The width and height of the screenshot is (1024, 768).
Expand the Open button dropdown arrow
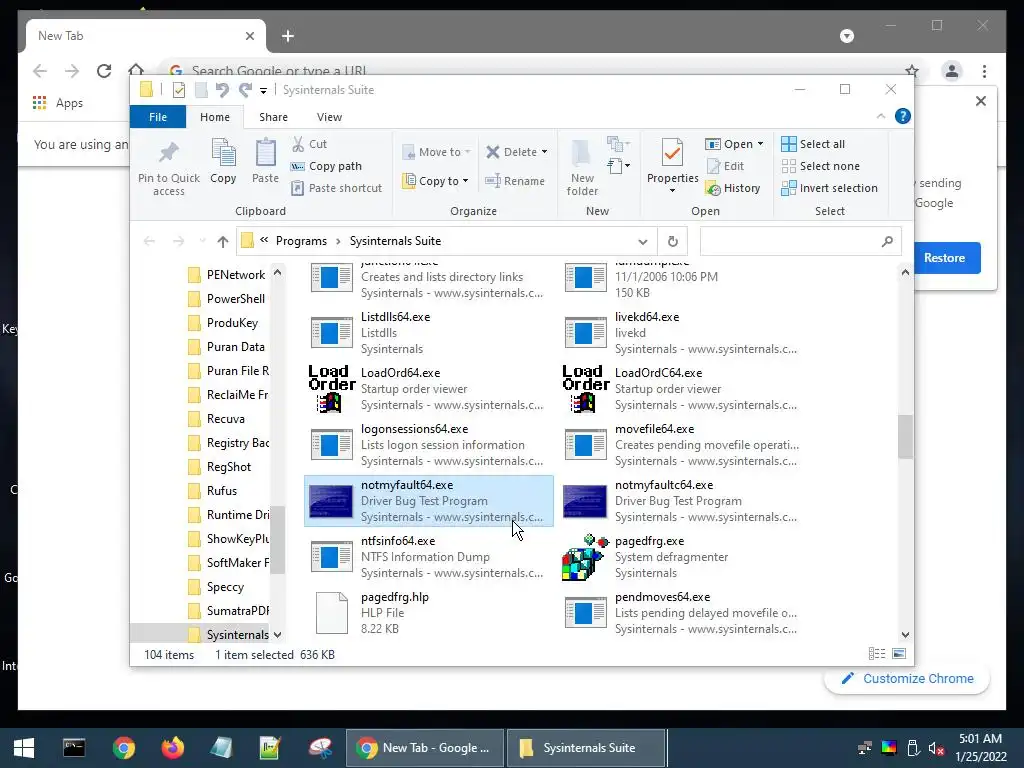[x=760, y=144]
